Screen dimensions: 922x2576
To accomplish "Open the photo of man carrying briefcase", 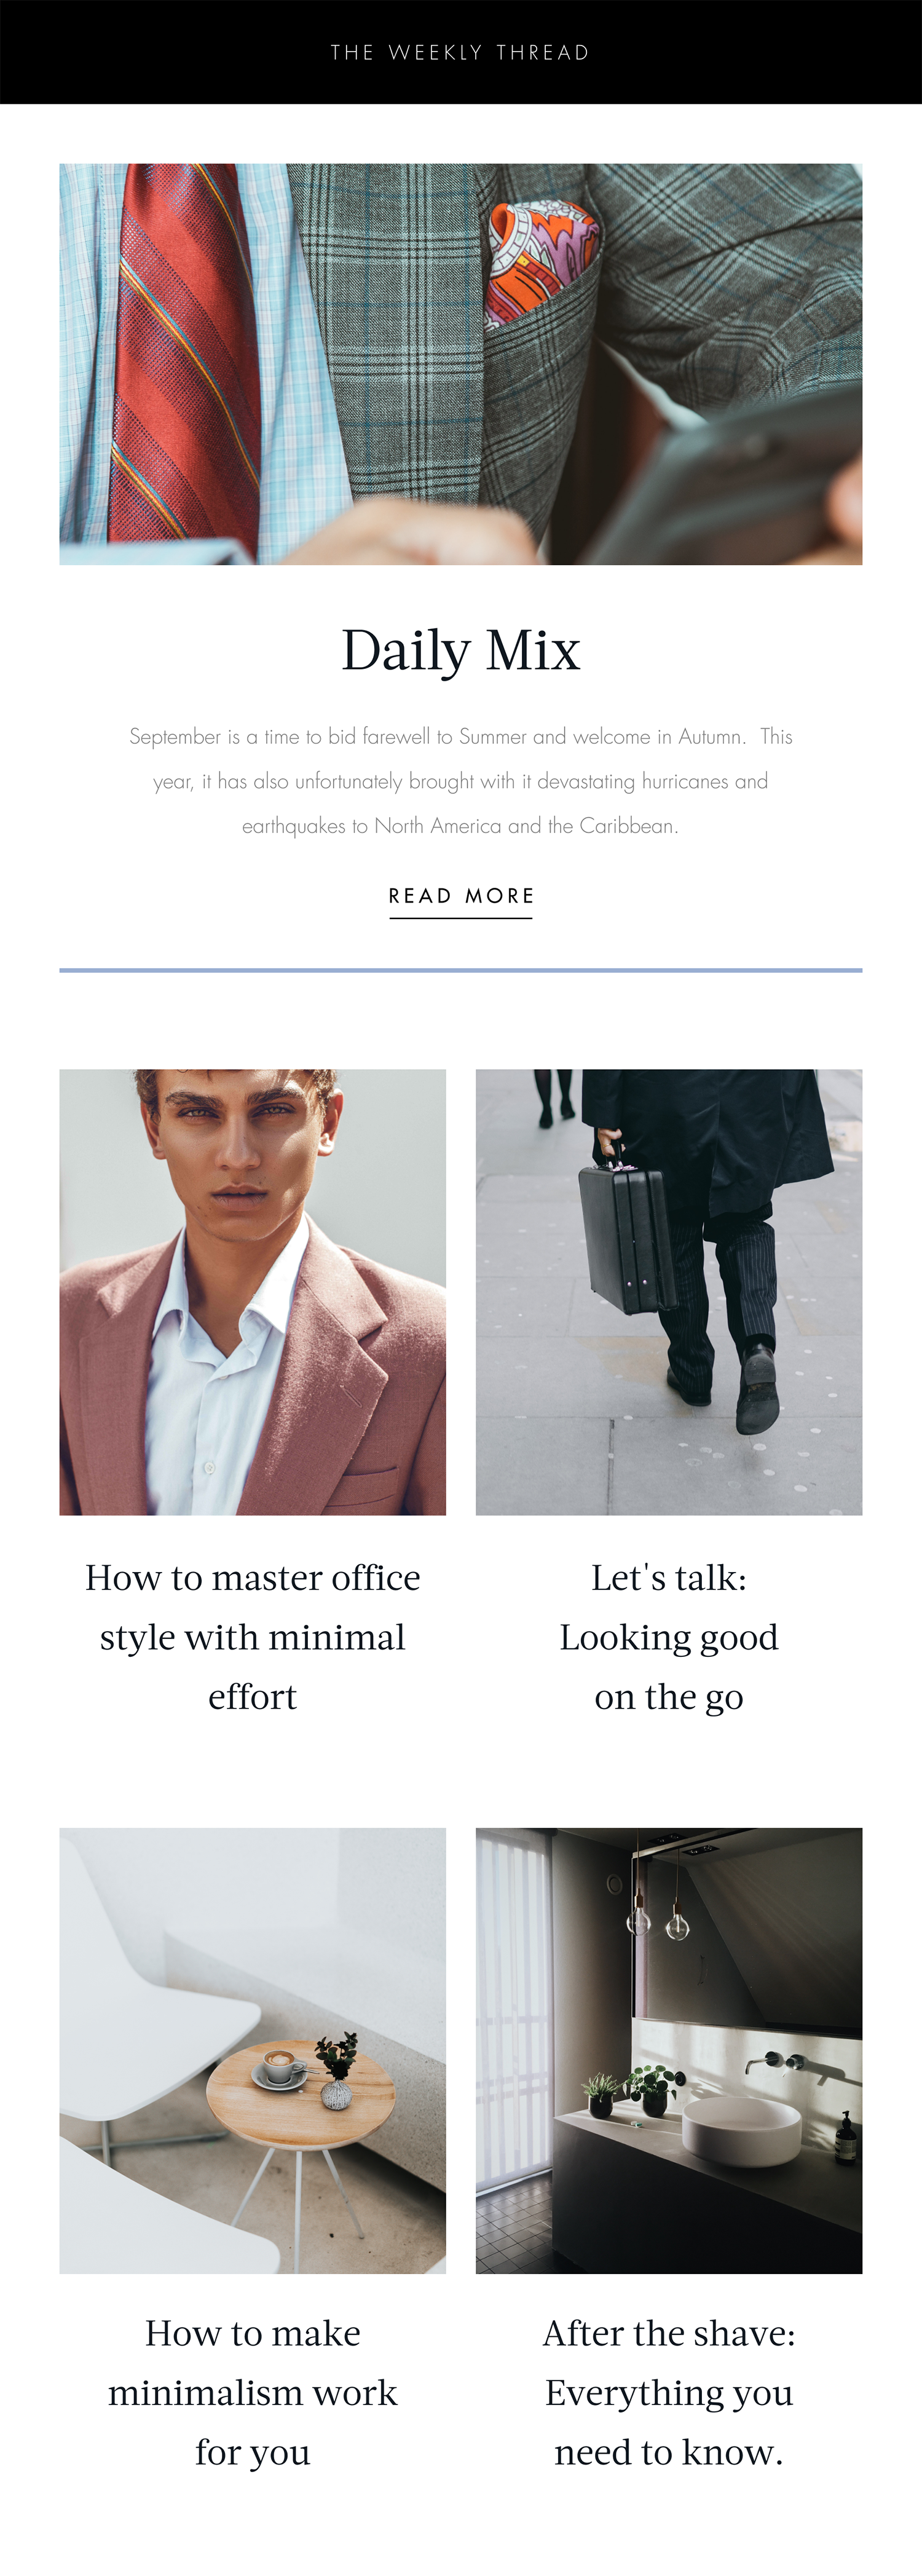I will pyautogui.click(x=669, y=1292).
